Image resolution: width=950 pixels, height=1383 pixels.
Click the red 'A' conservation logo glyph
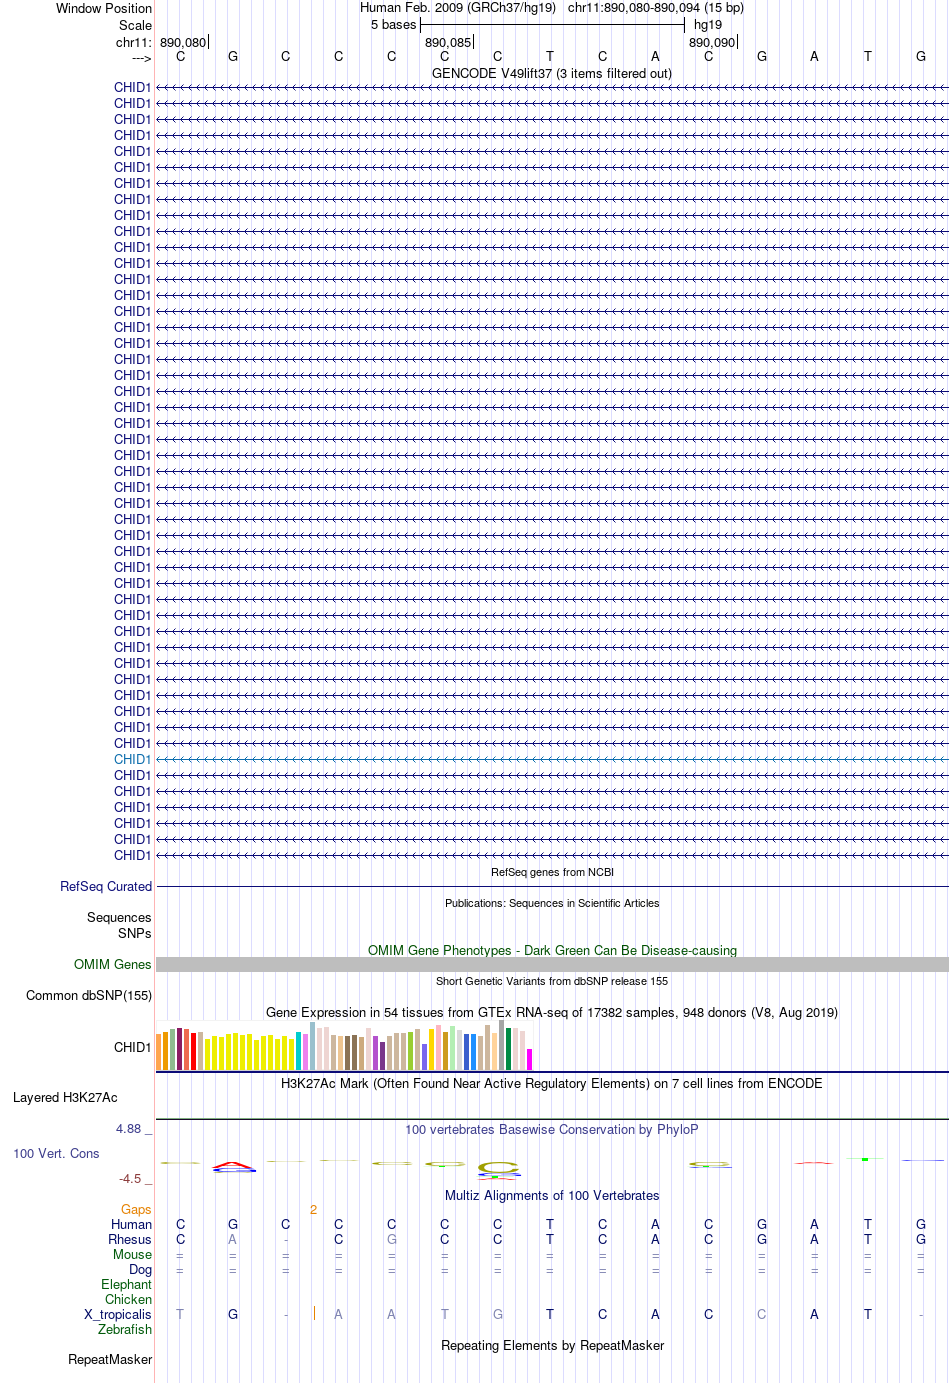coord(234,1166)
